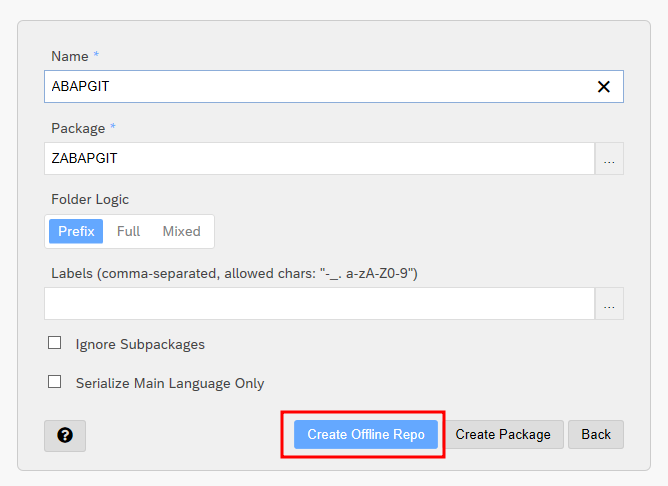Click the Labels comma-separated hint text
The width and height of the screenshot is (668, 486).
[x=234, y=273]
